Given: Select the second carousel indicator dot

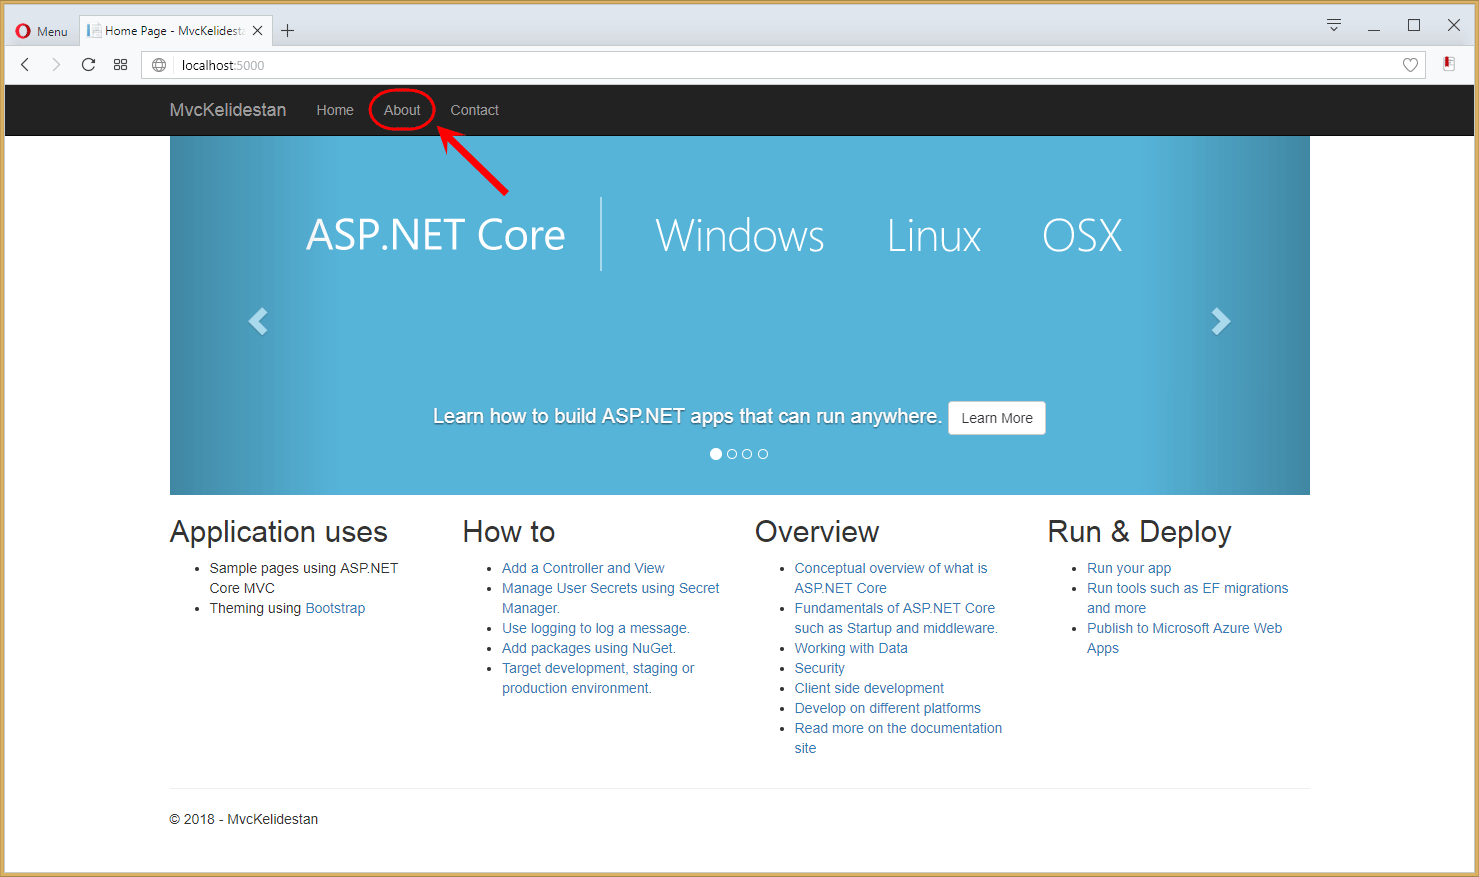Looking at the screenshot, I should coord(732,454).
